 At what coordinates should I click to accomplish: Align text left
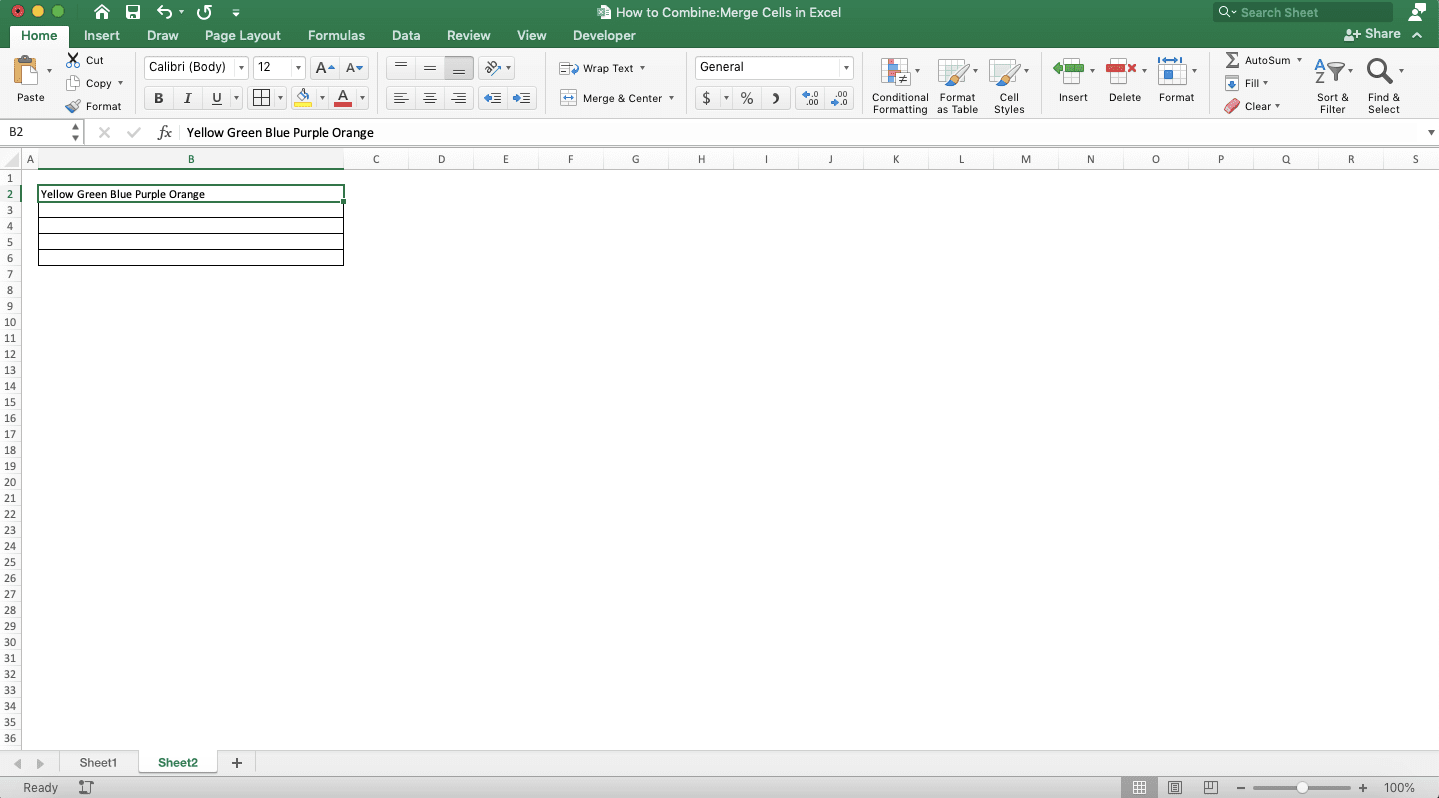(401, 98)
